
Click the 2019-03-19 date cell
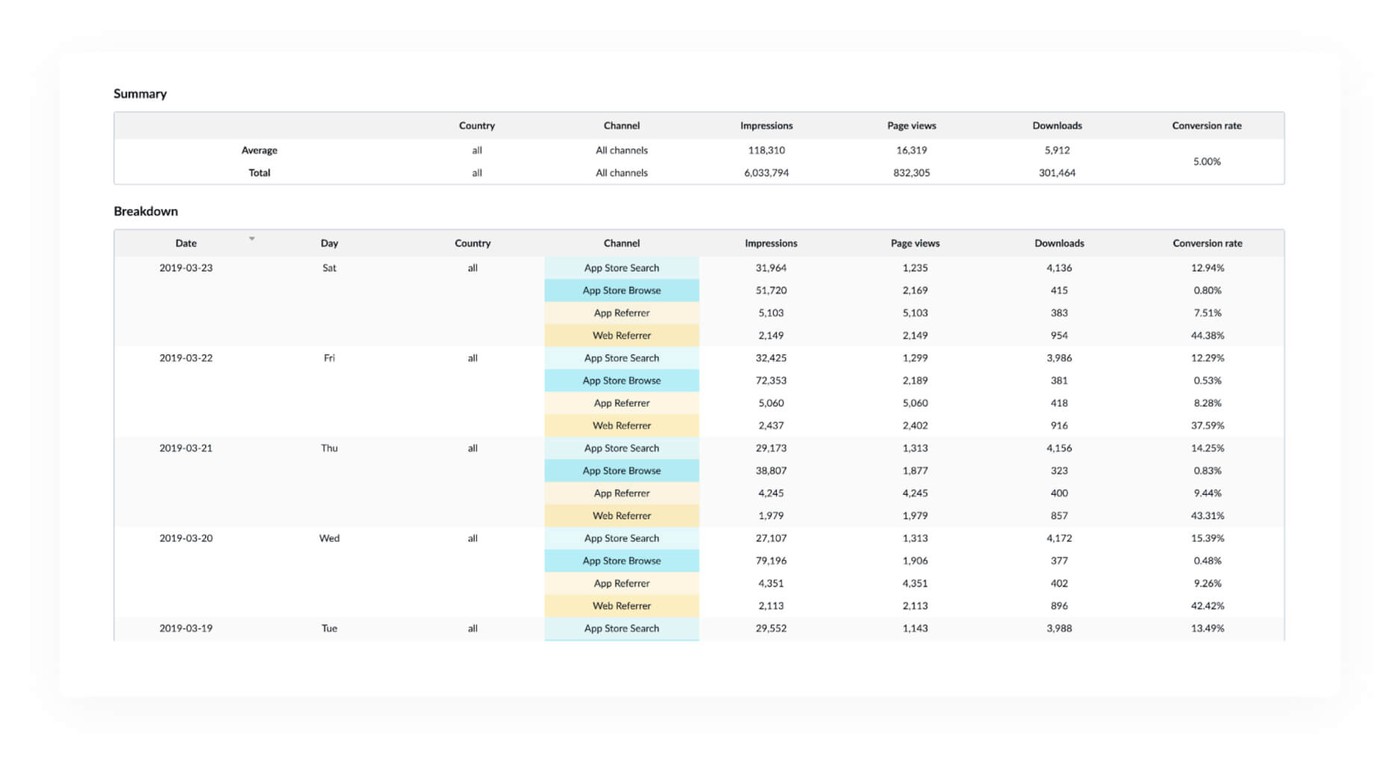click(186, 629)
